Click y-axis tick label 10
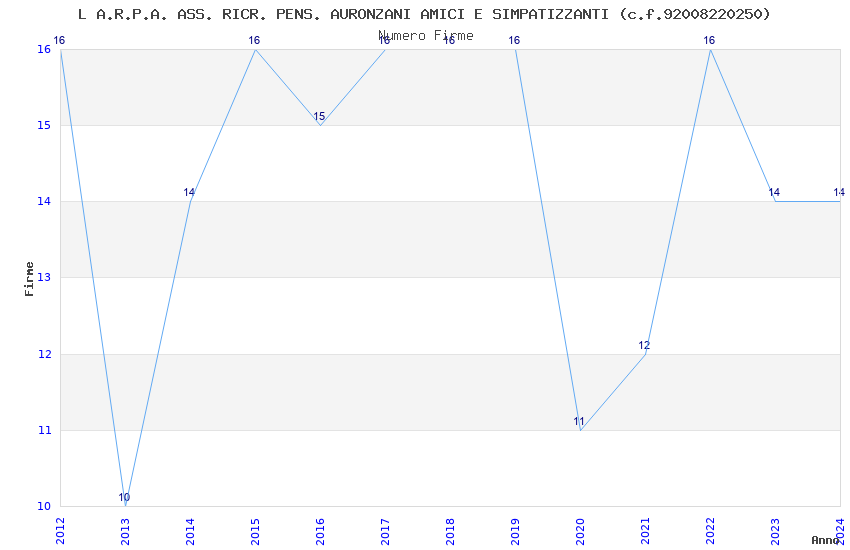The image size is (850, 550). click(x=44, y=506)
